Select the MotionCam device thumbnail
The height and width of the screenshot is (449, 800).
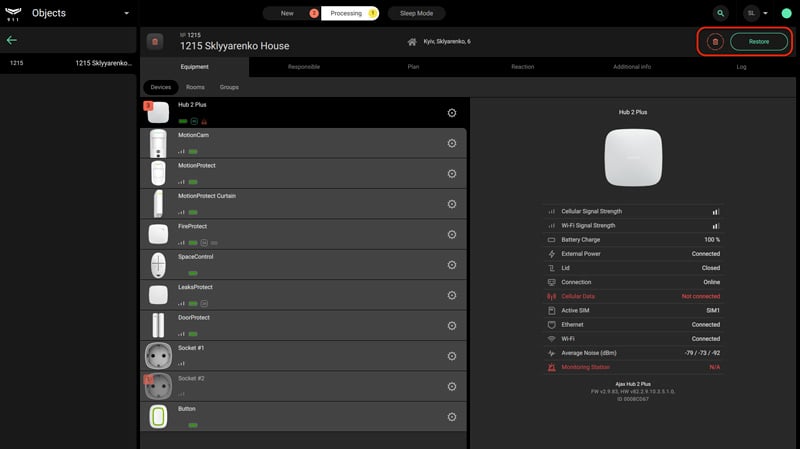158,143
